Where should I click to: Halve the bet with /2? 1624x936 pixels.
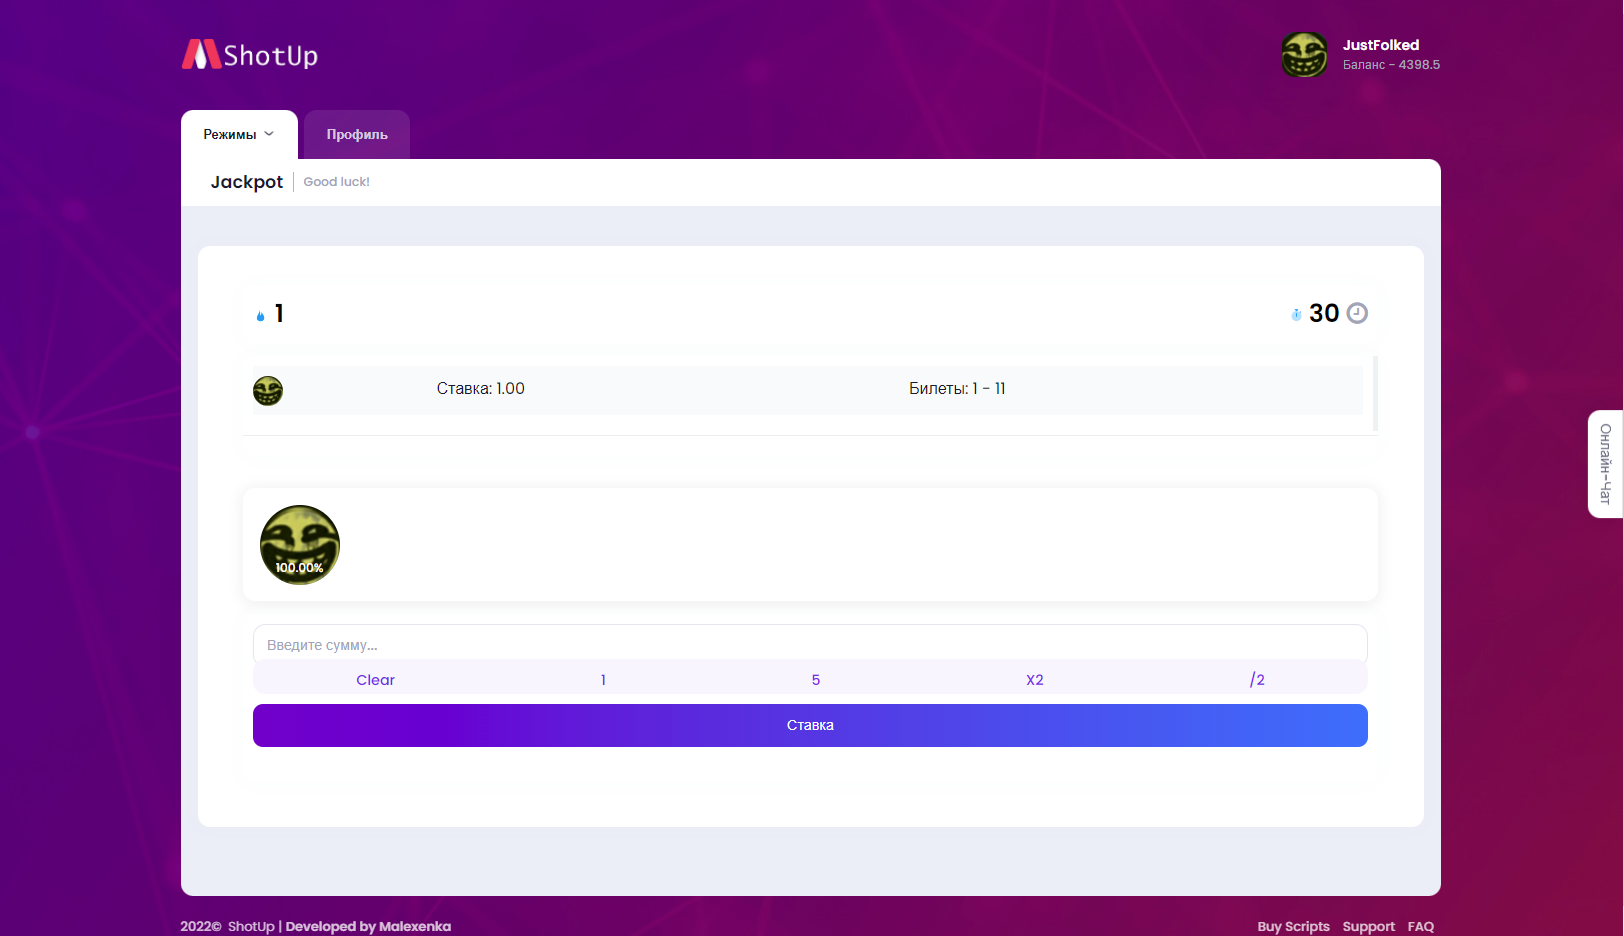pos(1257,680)
